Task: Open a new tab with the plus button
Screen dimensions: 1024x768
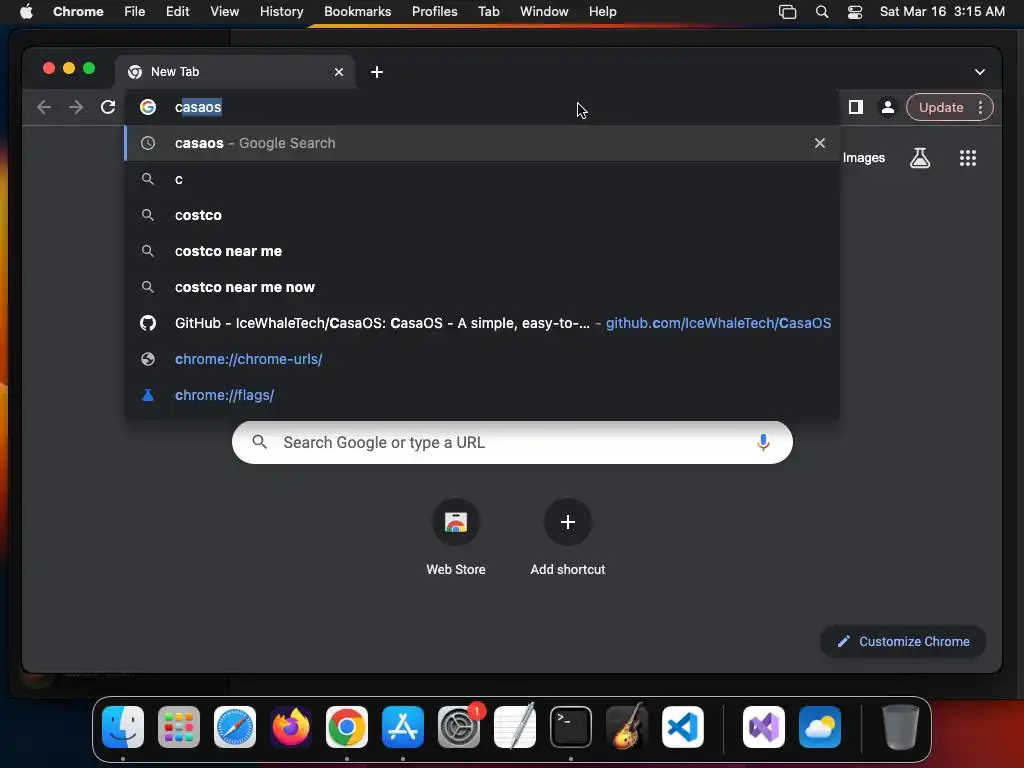Action: [x=377, y=72]
